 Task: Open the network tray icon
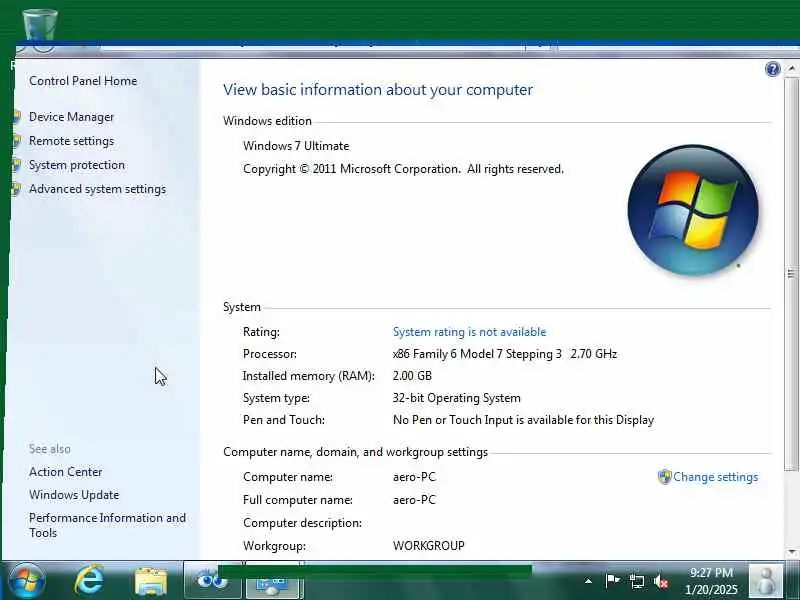[637, 581]
